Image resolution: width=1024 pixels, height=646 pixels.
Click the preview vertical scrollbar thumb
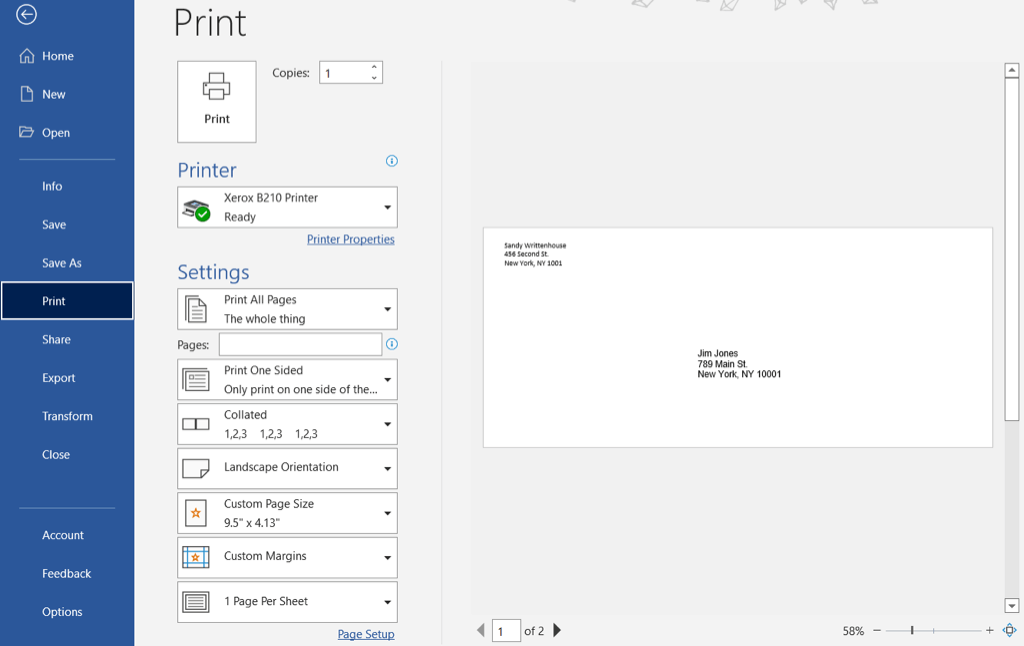[x=1012, y=250]
